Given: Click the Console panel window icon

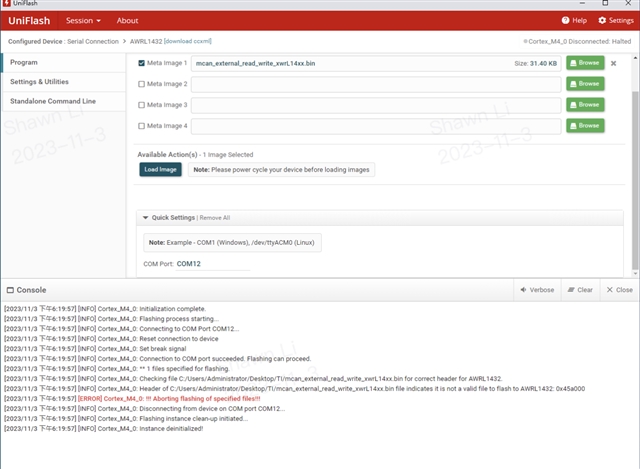Looking at the screenshot, I should pos(10,290).
